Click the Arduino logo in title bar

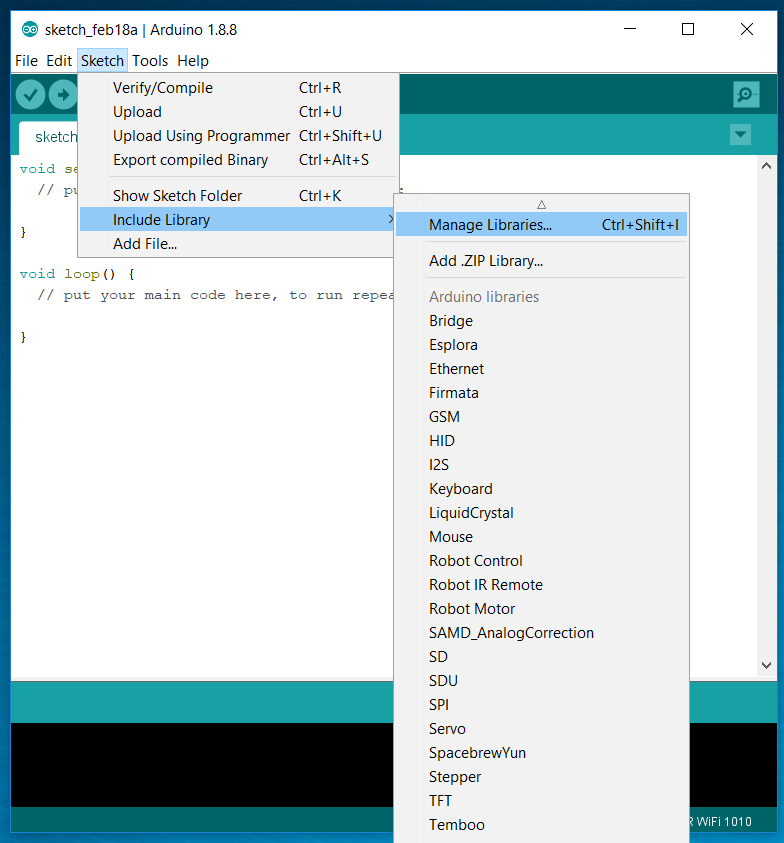(x=30, y=29)
